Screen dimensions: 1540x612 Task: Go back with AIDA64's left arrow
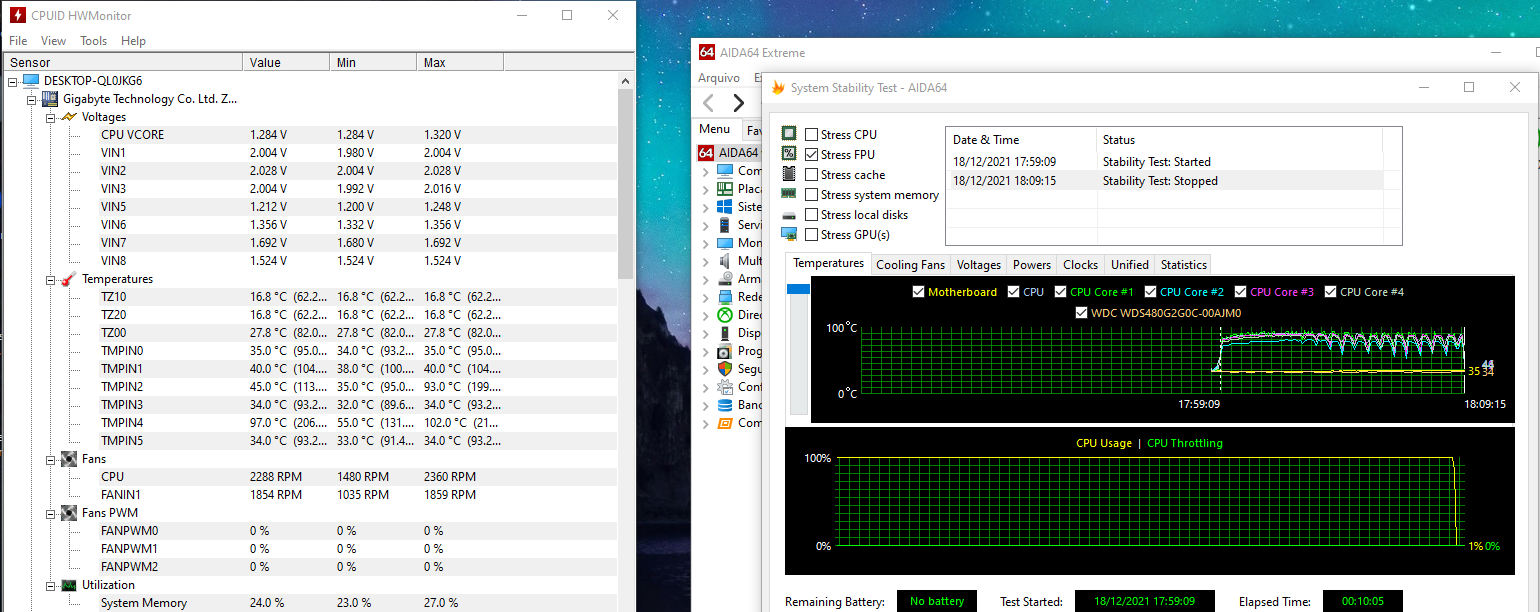click(x=709, y=102)
